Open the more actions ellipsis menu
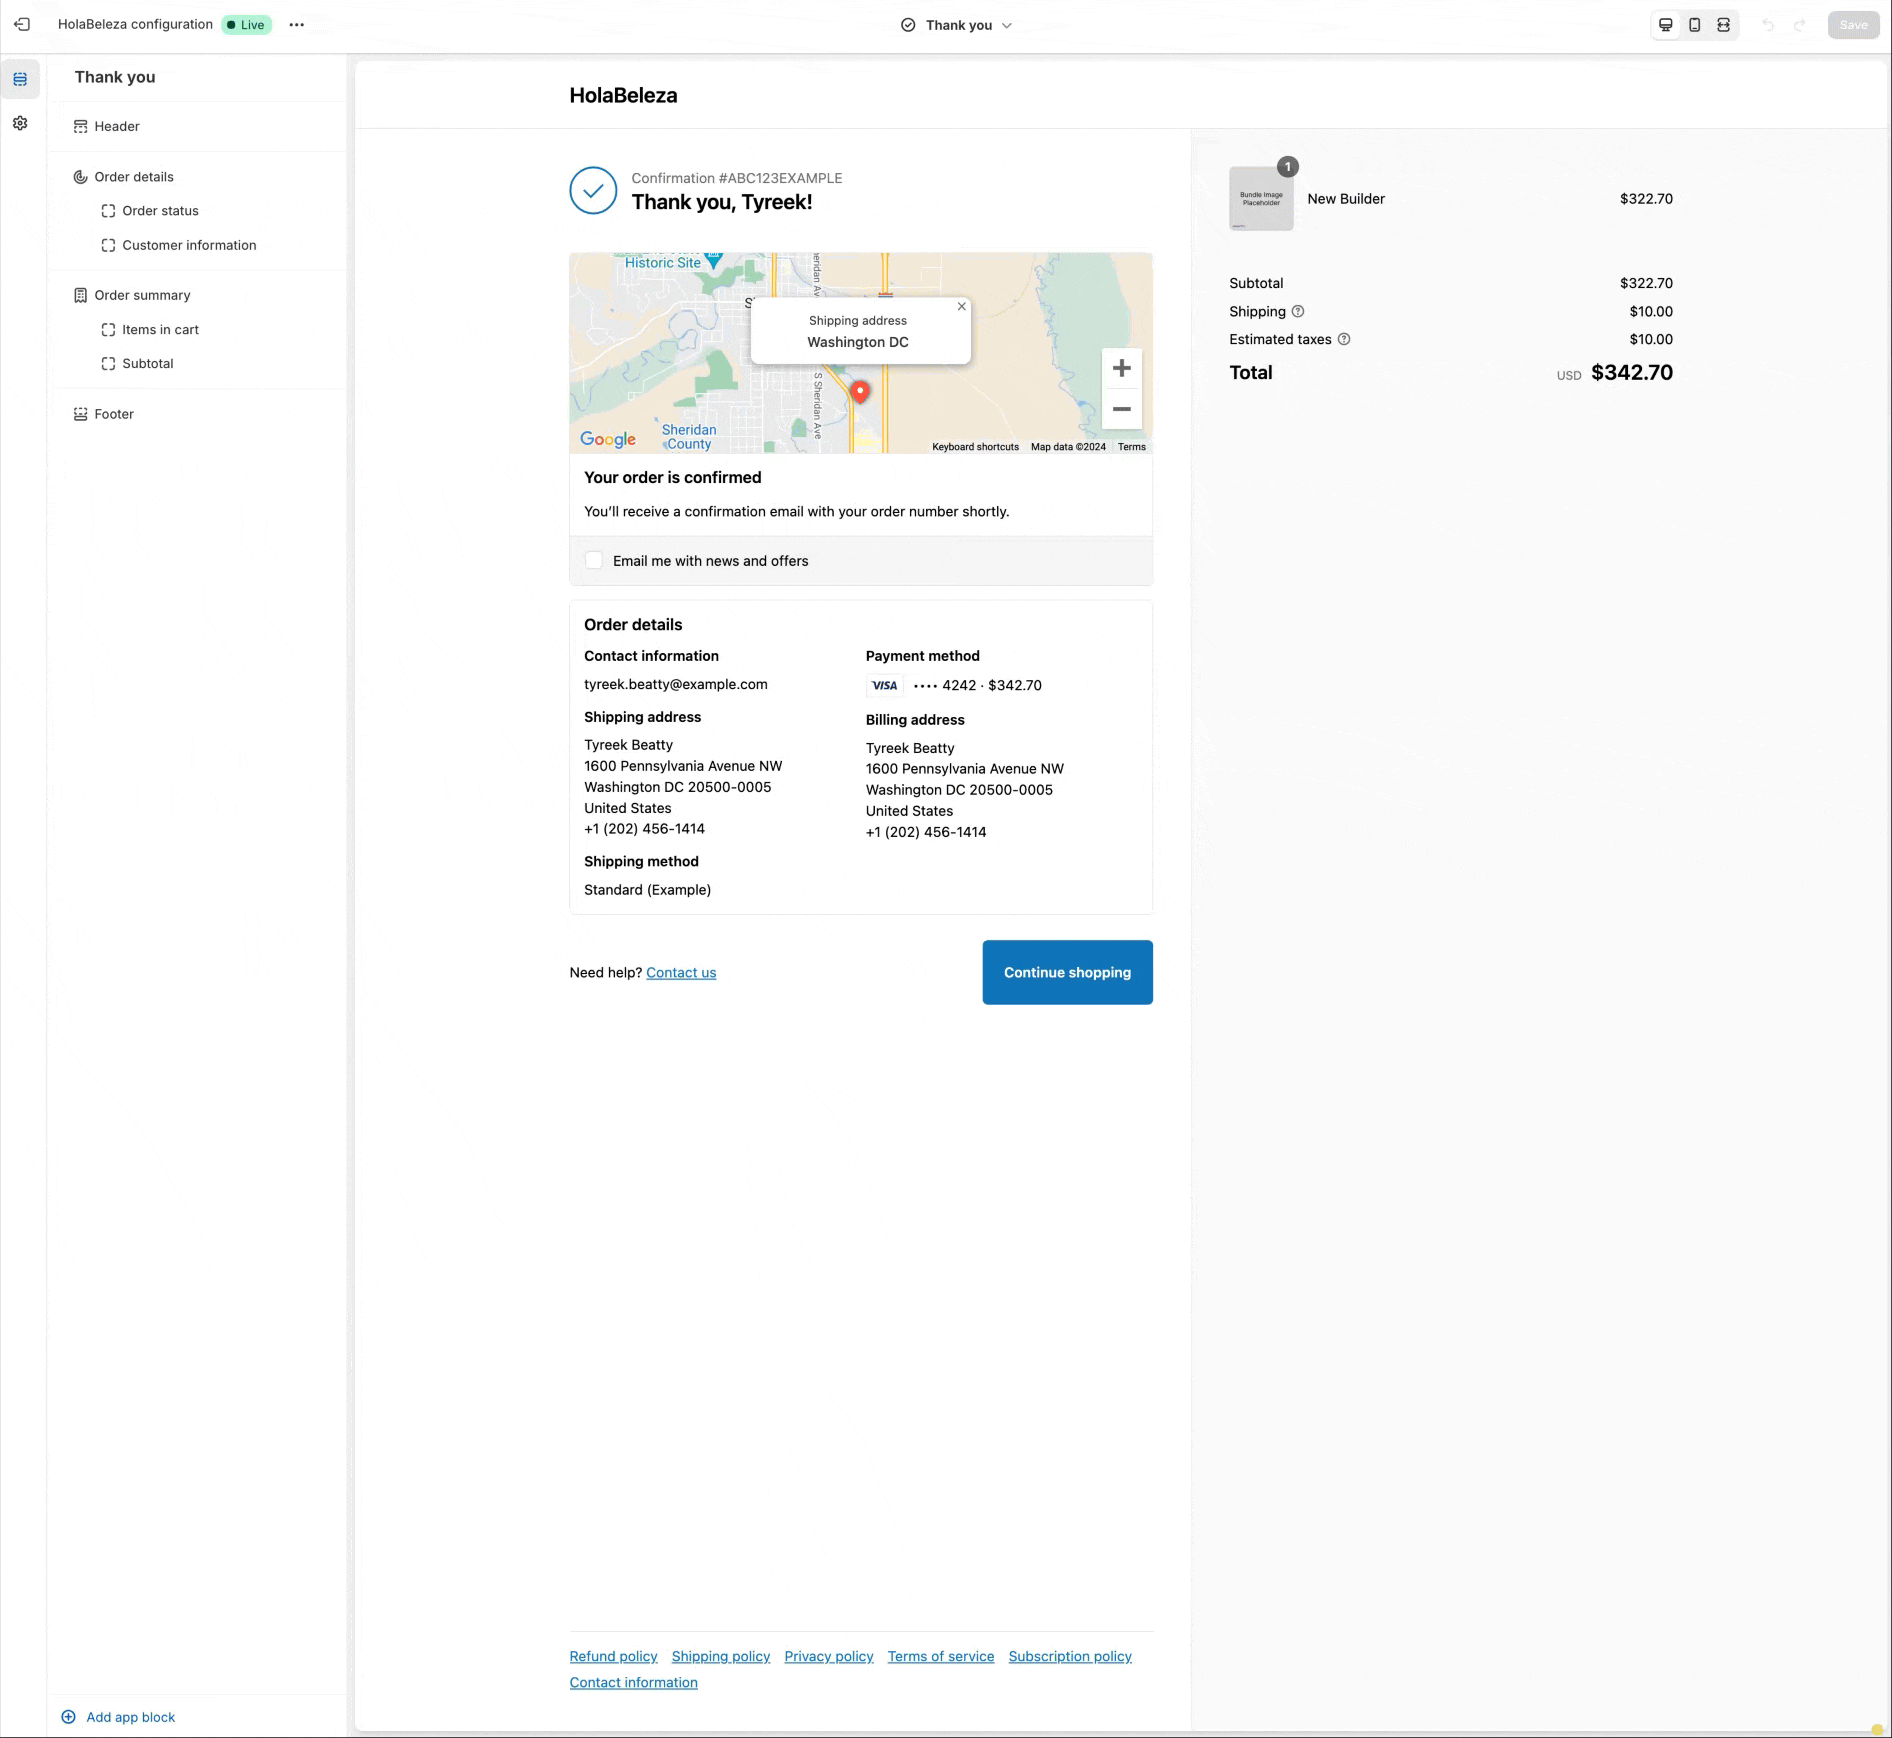The height and width of the screenshot is (1738, 1892). pos(296,25)
